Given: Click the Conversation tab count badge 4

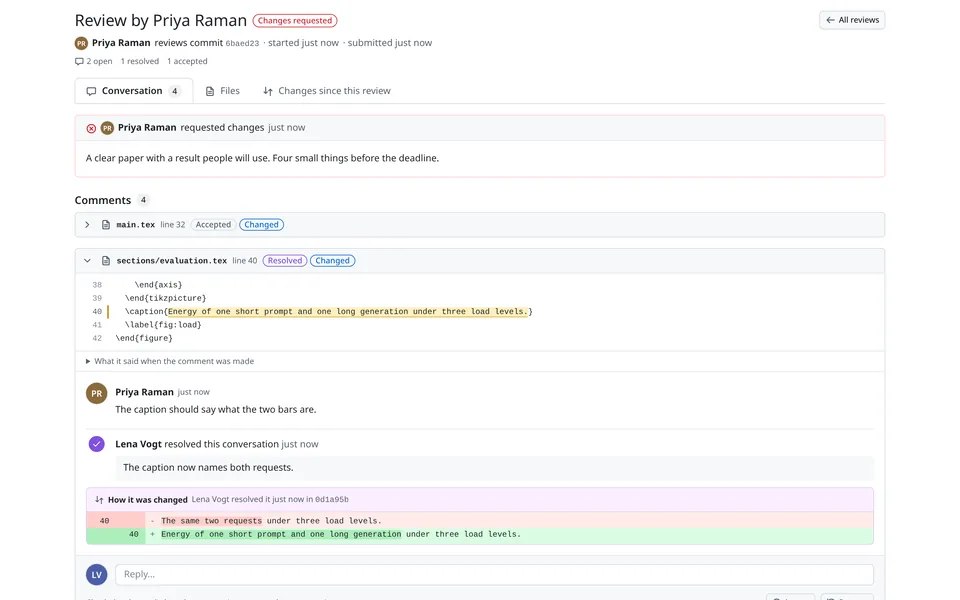Looking at the screenshot, I should (174, 91).
